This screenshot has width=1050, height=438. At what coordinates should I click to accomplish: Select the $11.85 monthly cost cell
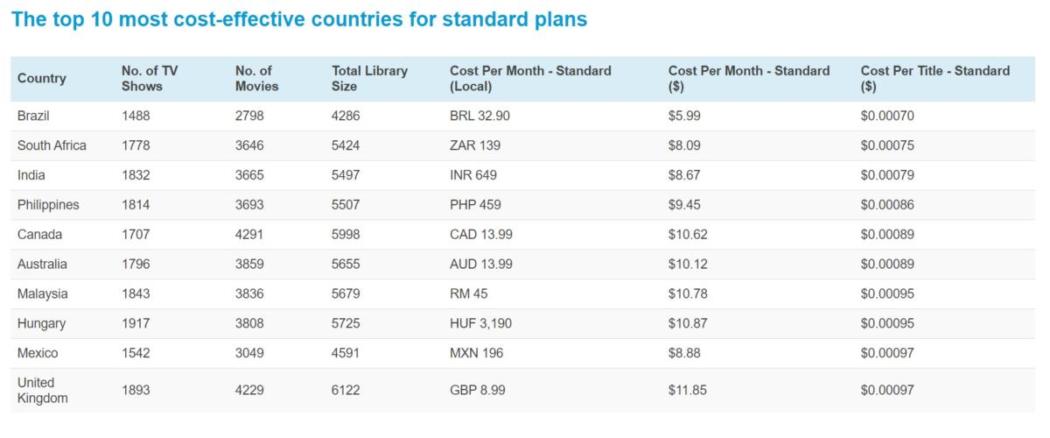click(x=687, y=390)
